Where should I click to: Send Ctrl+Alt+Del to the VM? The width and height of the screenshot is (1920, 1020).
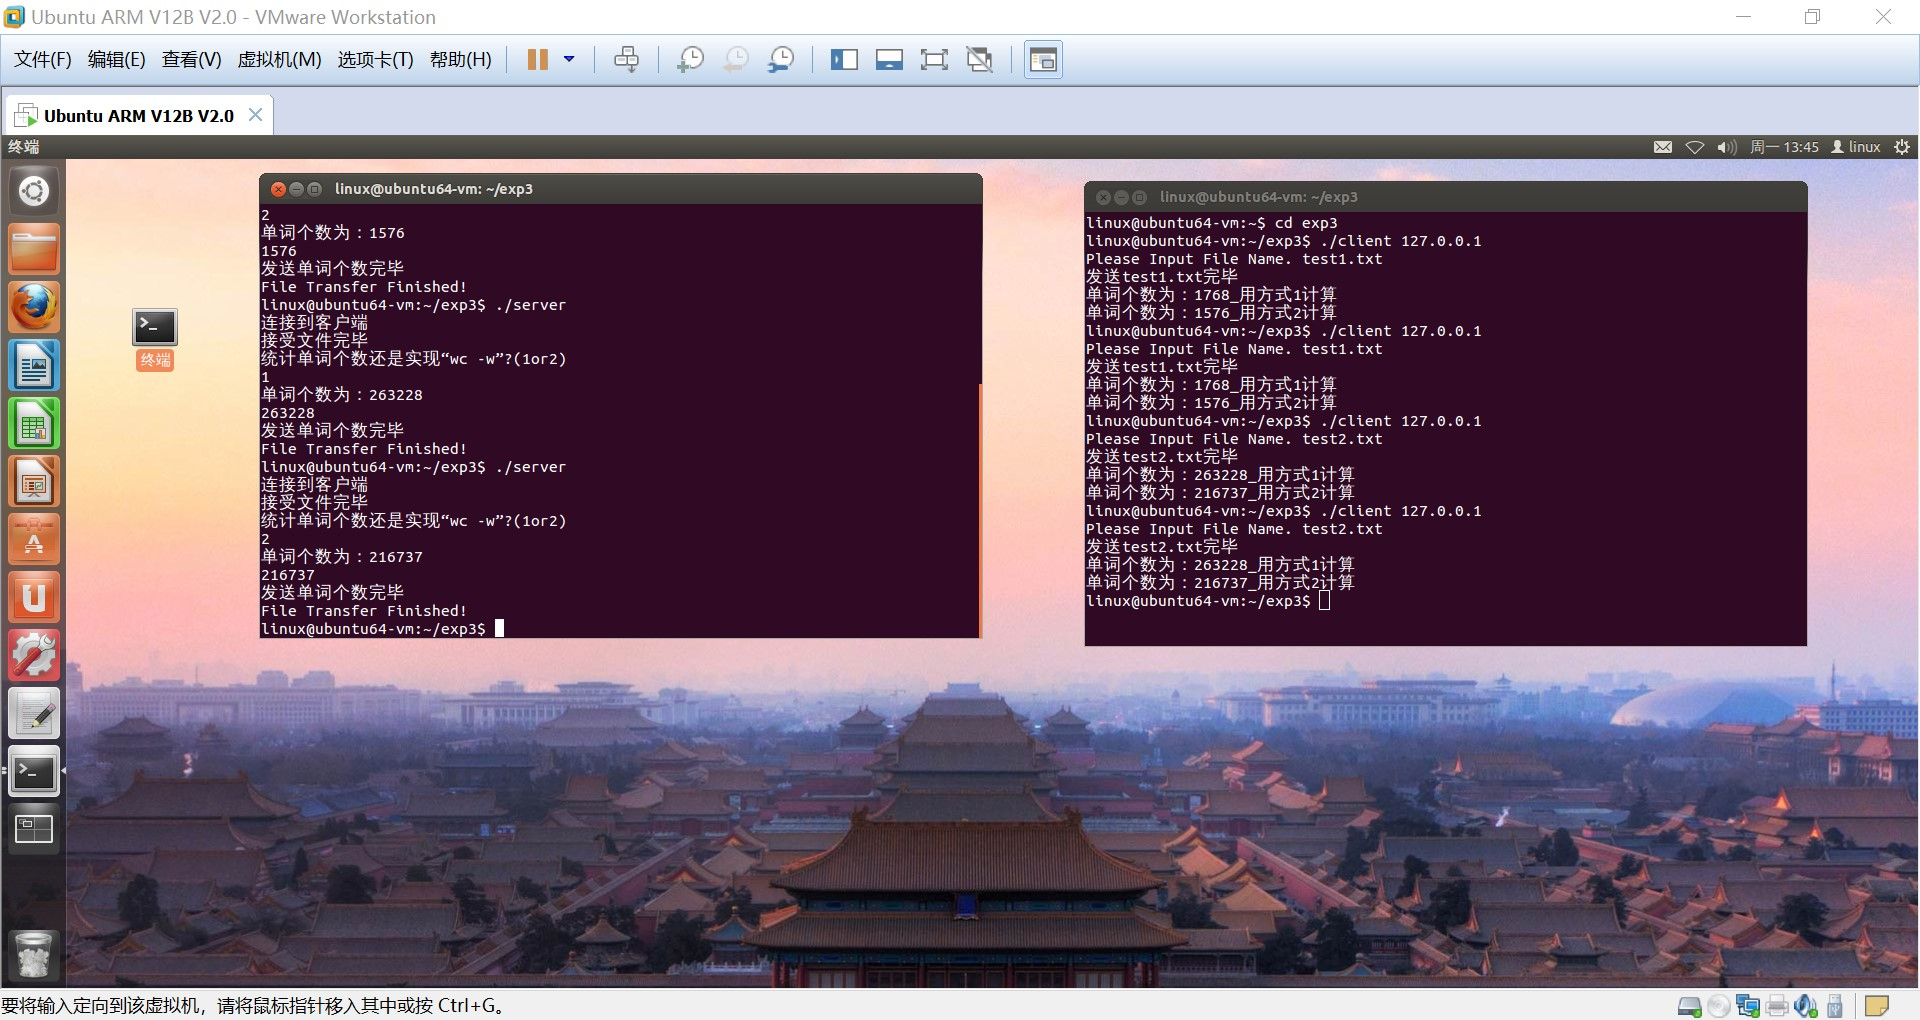pyautogui.click(x=627, y=60)
